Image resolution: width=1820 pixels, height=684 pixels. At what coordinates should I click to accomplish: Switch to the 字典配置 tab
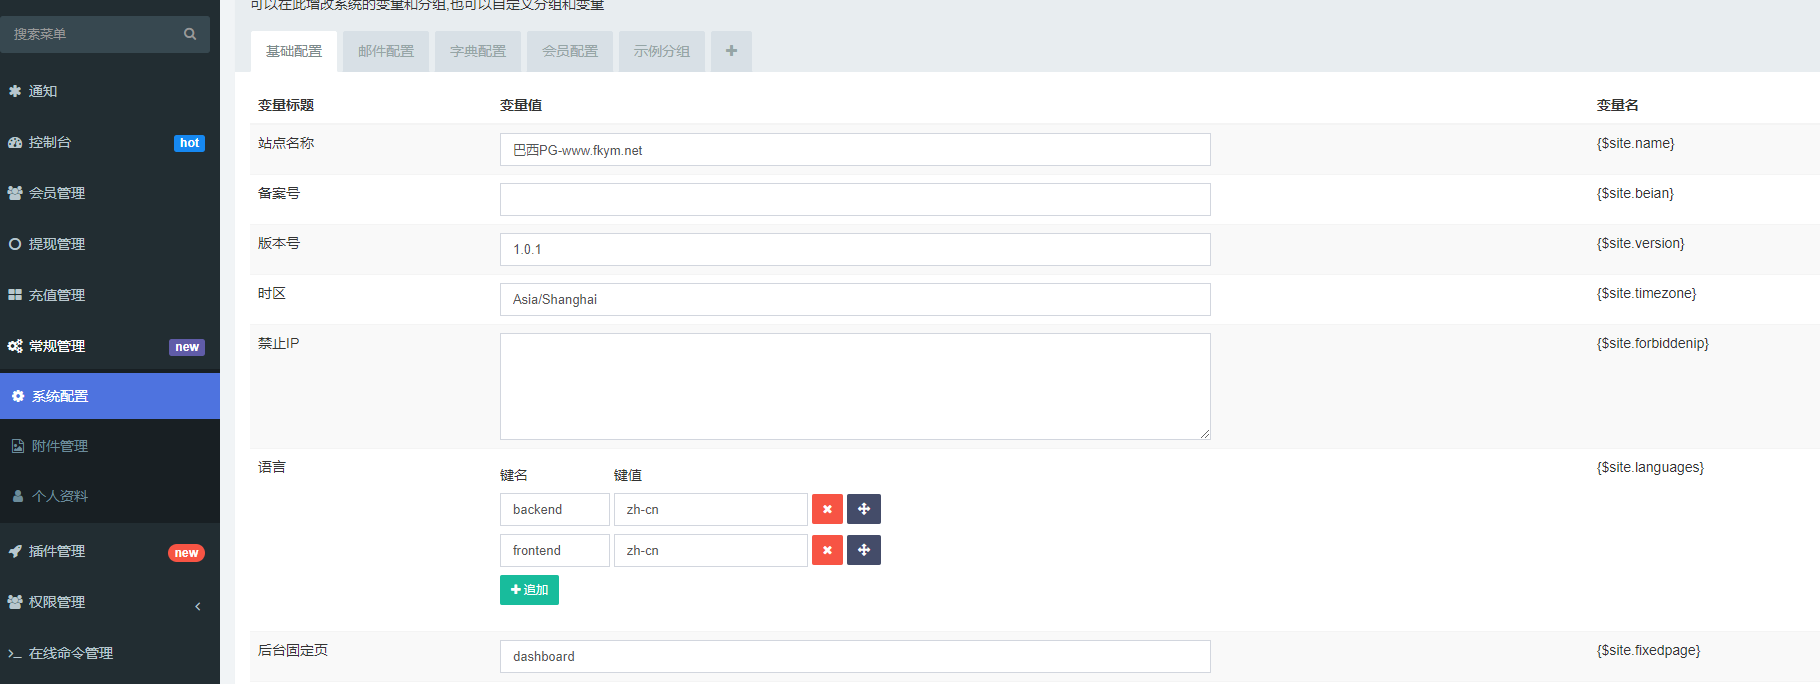478,51
